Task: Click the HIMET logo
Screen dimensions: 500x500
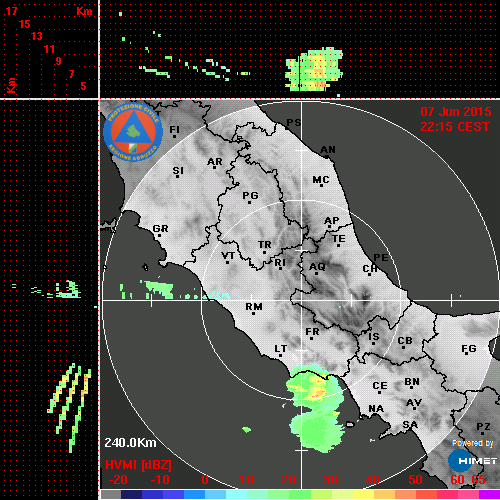Action: [x=472, y=460]
